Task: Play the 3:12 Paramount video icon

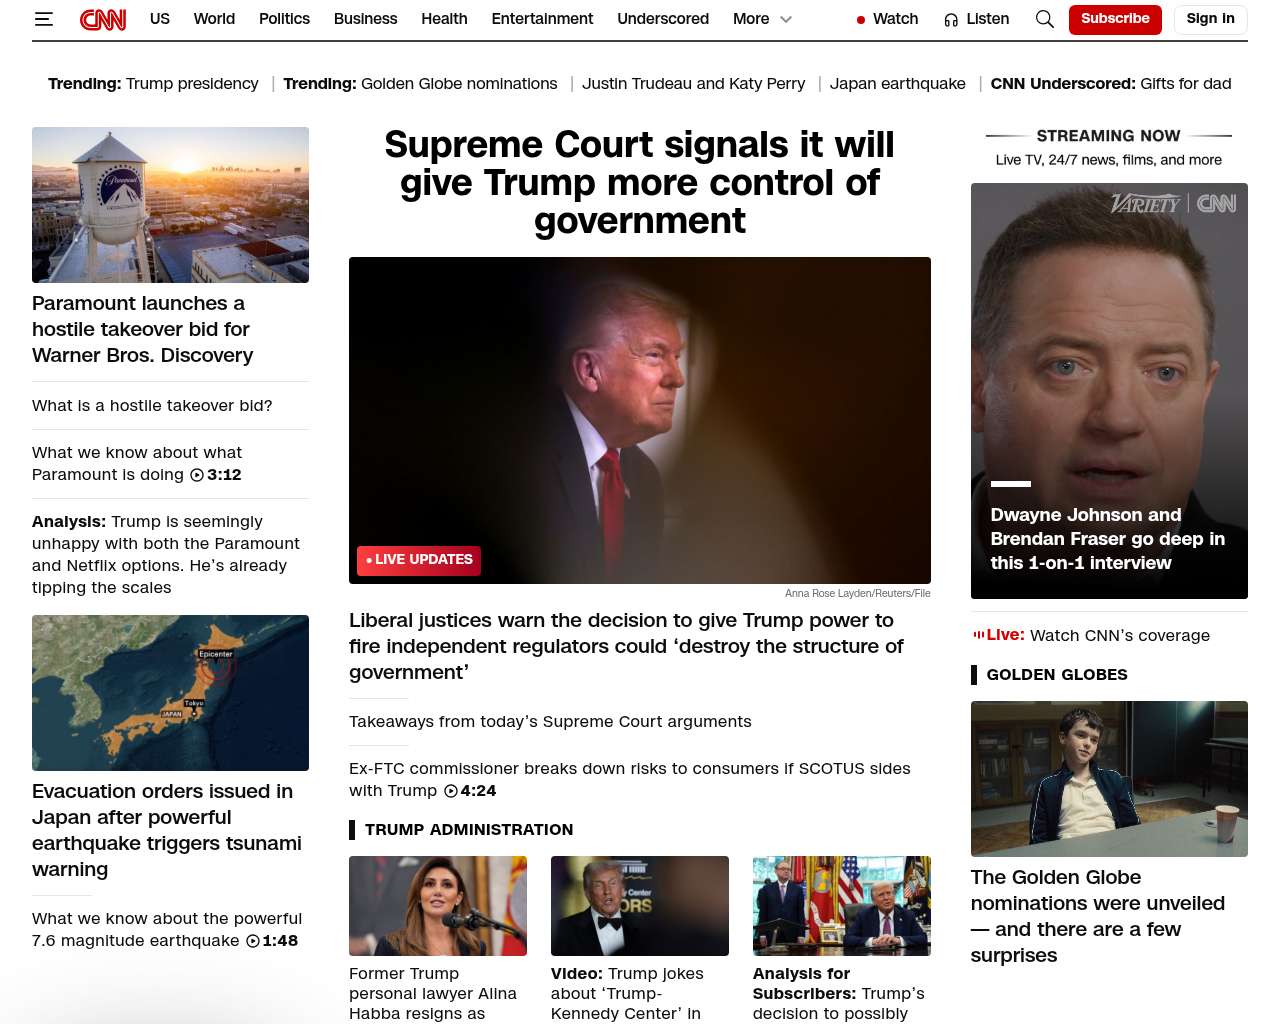Action: (x=197, y=475)
